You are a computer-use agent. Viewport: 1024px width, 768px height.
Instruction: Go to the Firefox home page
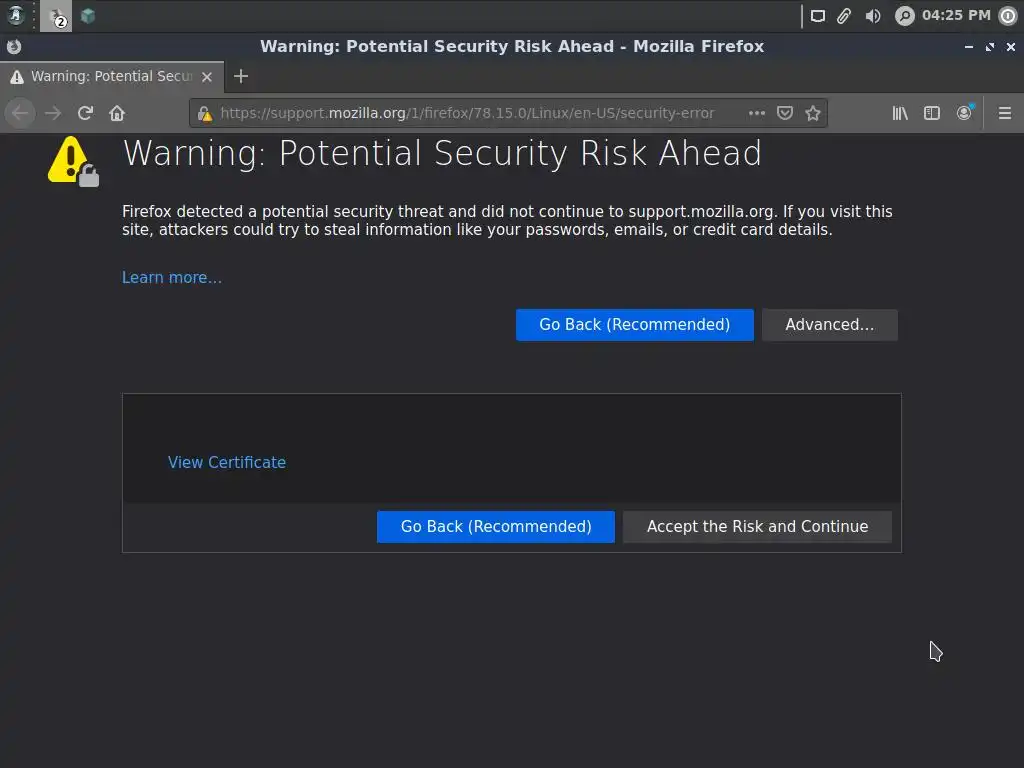pos(117,113)
